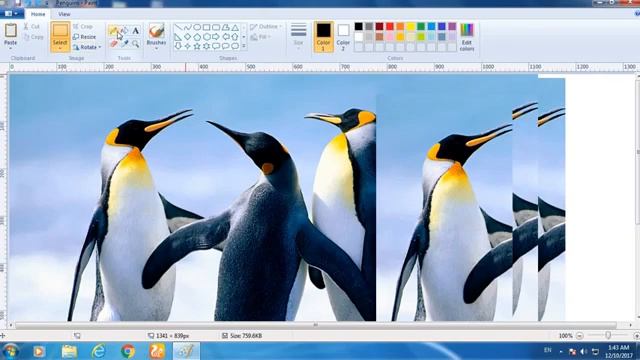This screenshot has height=360, width=640.
Task: Switch to the Home tab
Action: (x=38, y=14)
